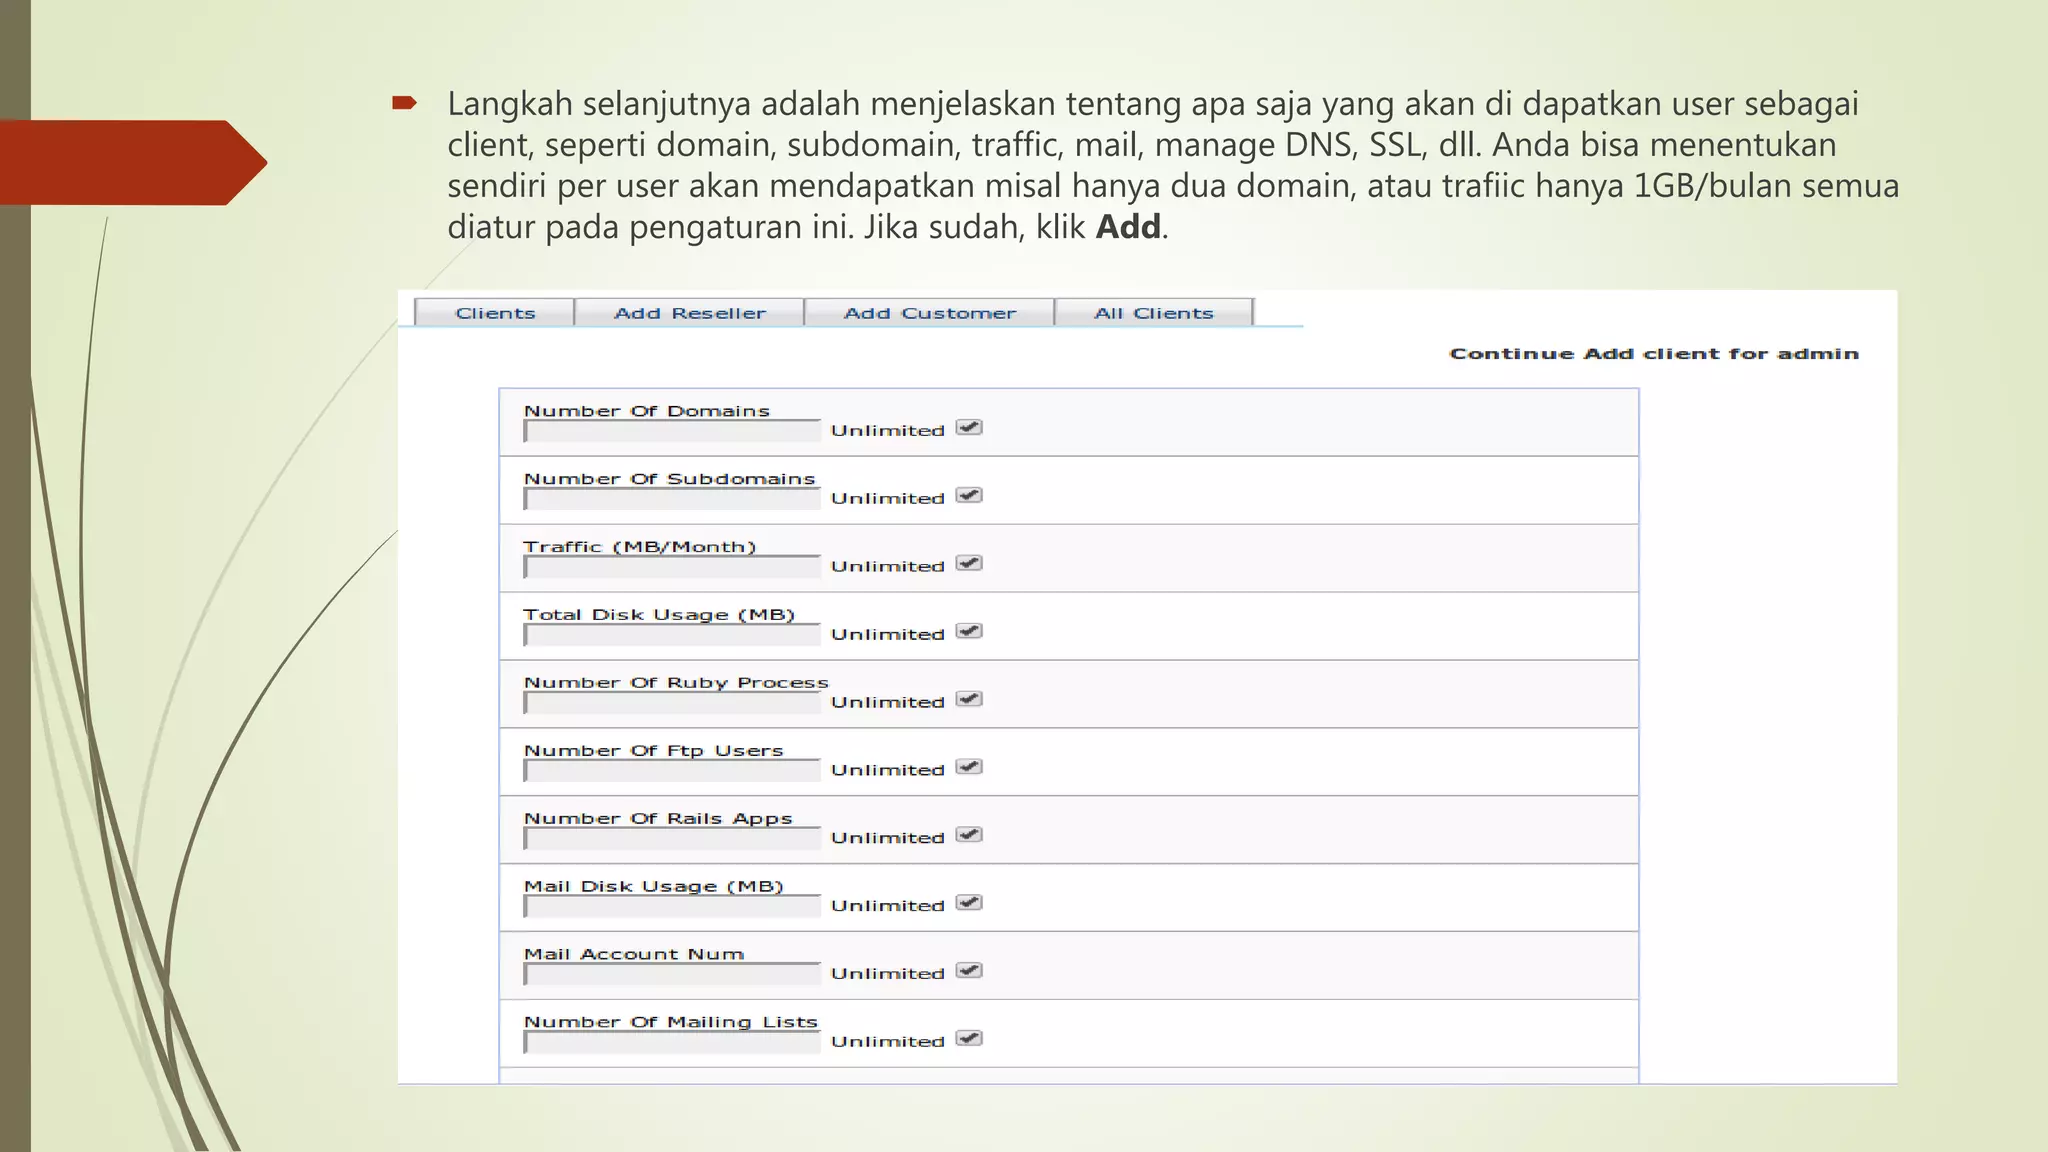The image size is (2048, 1152).
Task: Click the 'Number Of Rails Apps' label
Action: point(658,819)
